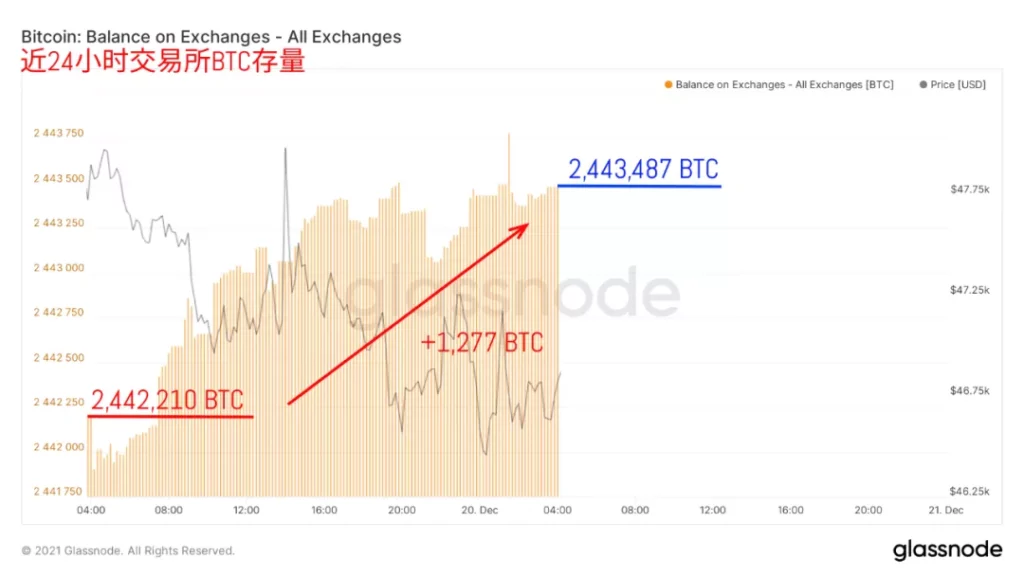Image resolution: width=1024 pixels, height=576 pixels.
Task: Select the red 2,442,210 BTC annotation
Action: (167, 400)
